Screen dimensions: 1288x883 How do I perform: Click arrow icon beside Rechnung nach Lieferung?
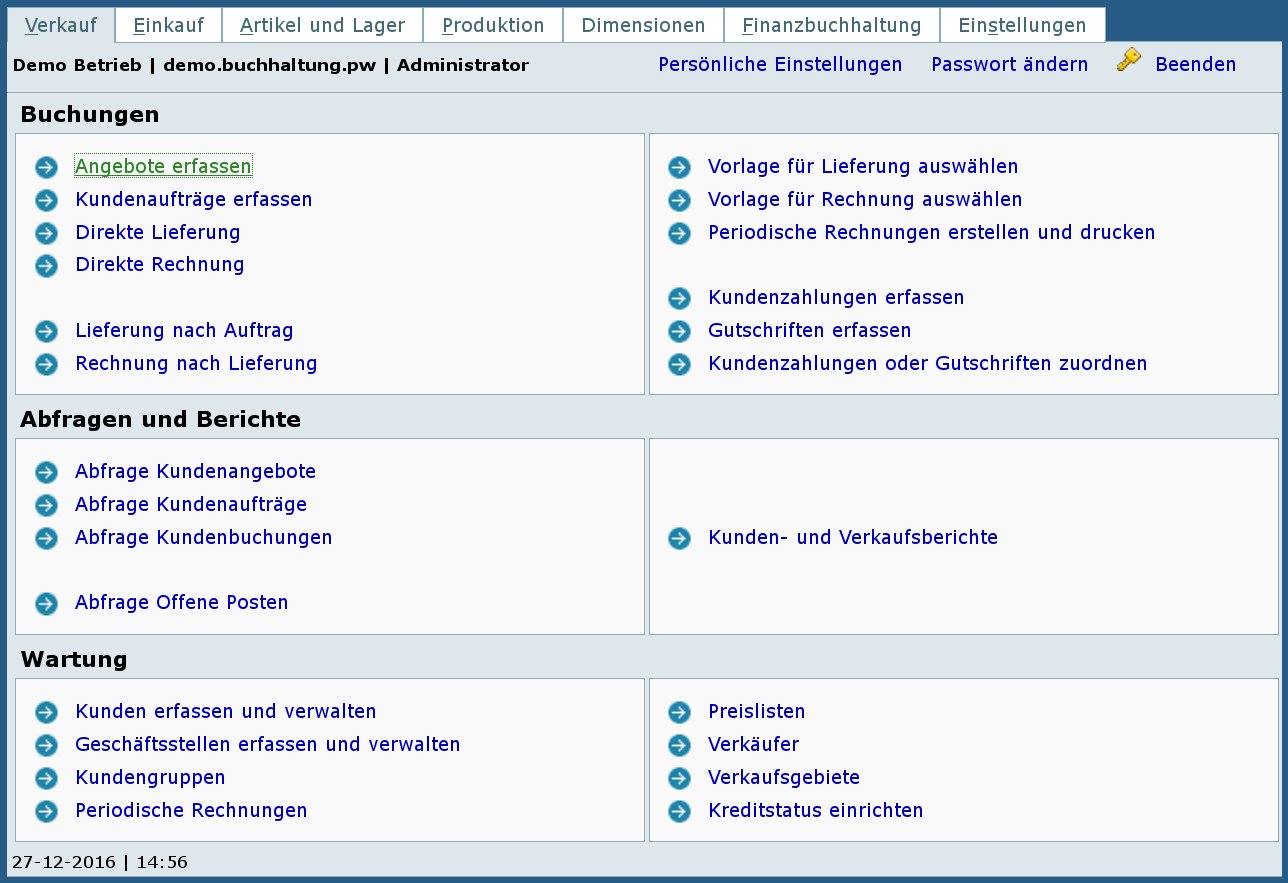point(47,364)
